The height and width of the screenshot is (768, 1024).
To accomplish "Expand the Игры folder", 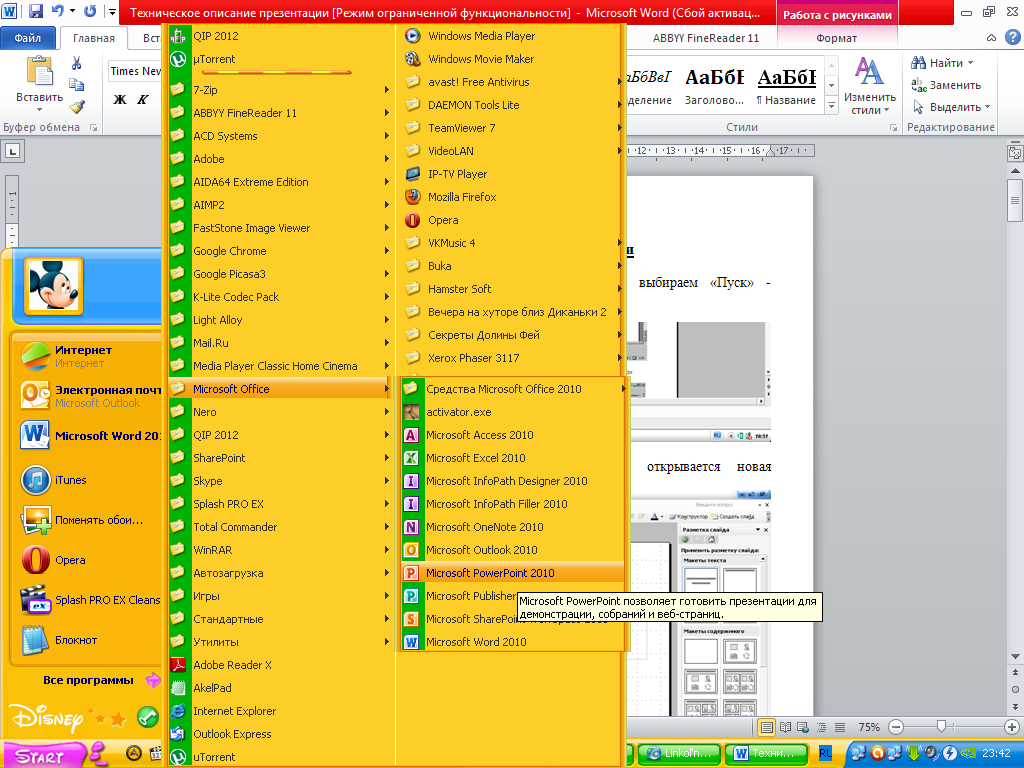I will tap(281, 596).
